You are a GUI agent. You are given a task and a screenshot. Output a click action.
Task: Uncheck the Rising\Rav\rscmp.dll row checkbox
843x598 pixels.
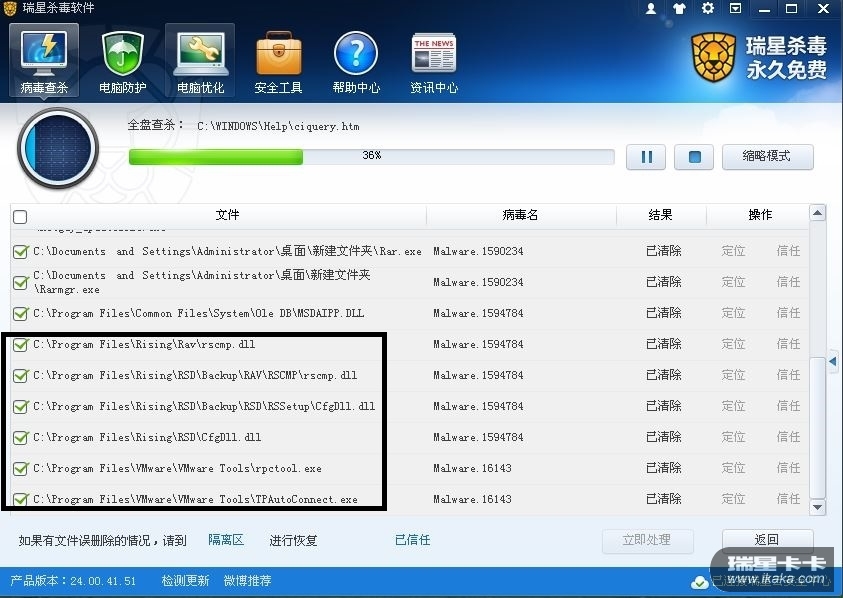click(x=20, y=345)
